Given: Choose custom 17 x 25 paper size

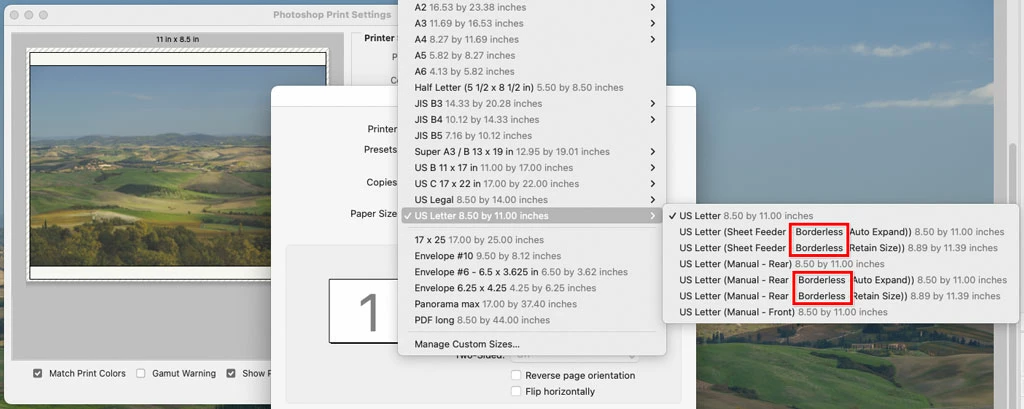Looking at the screenshot, I should click(x=532, y=240).
